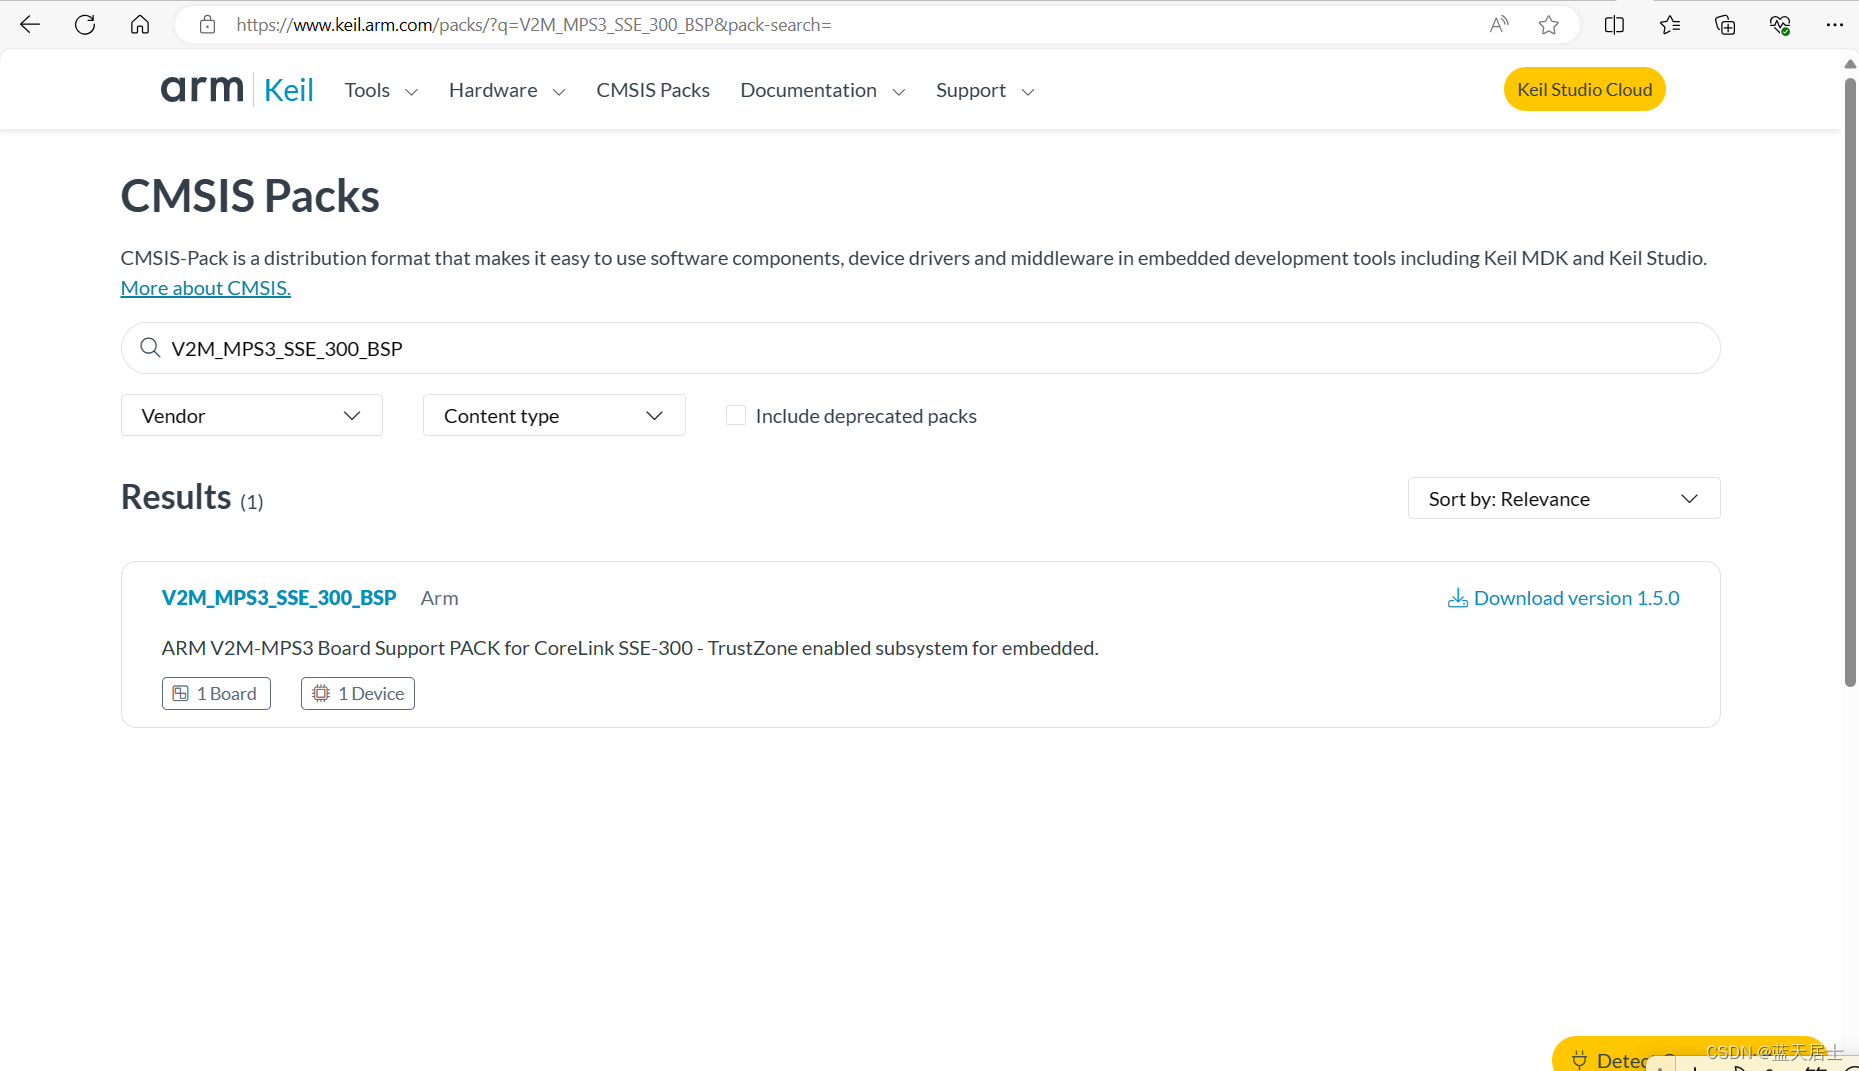This screenshot has width=1859, height=1071.
Task: Click the chip icon in 1 Device tag
Action: click(x=321, y=693)
